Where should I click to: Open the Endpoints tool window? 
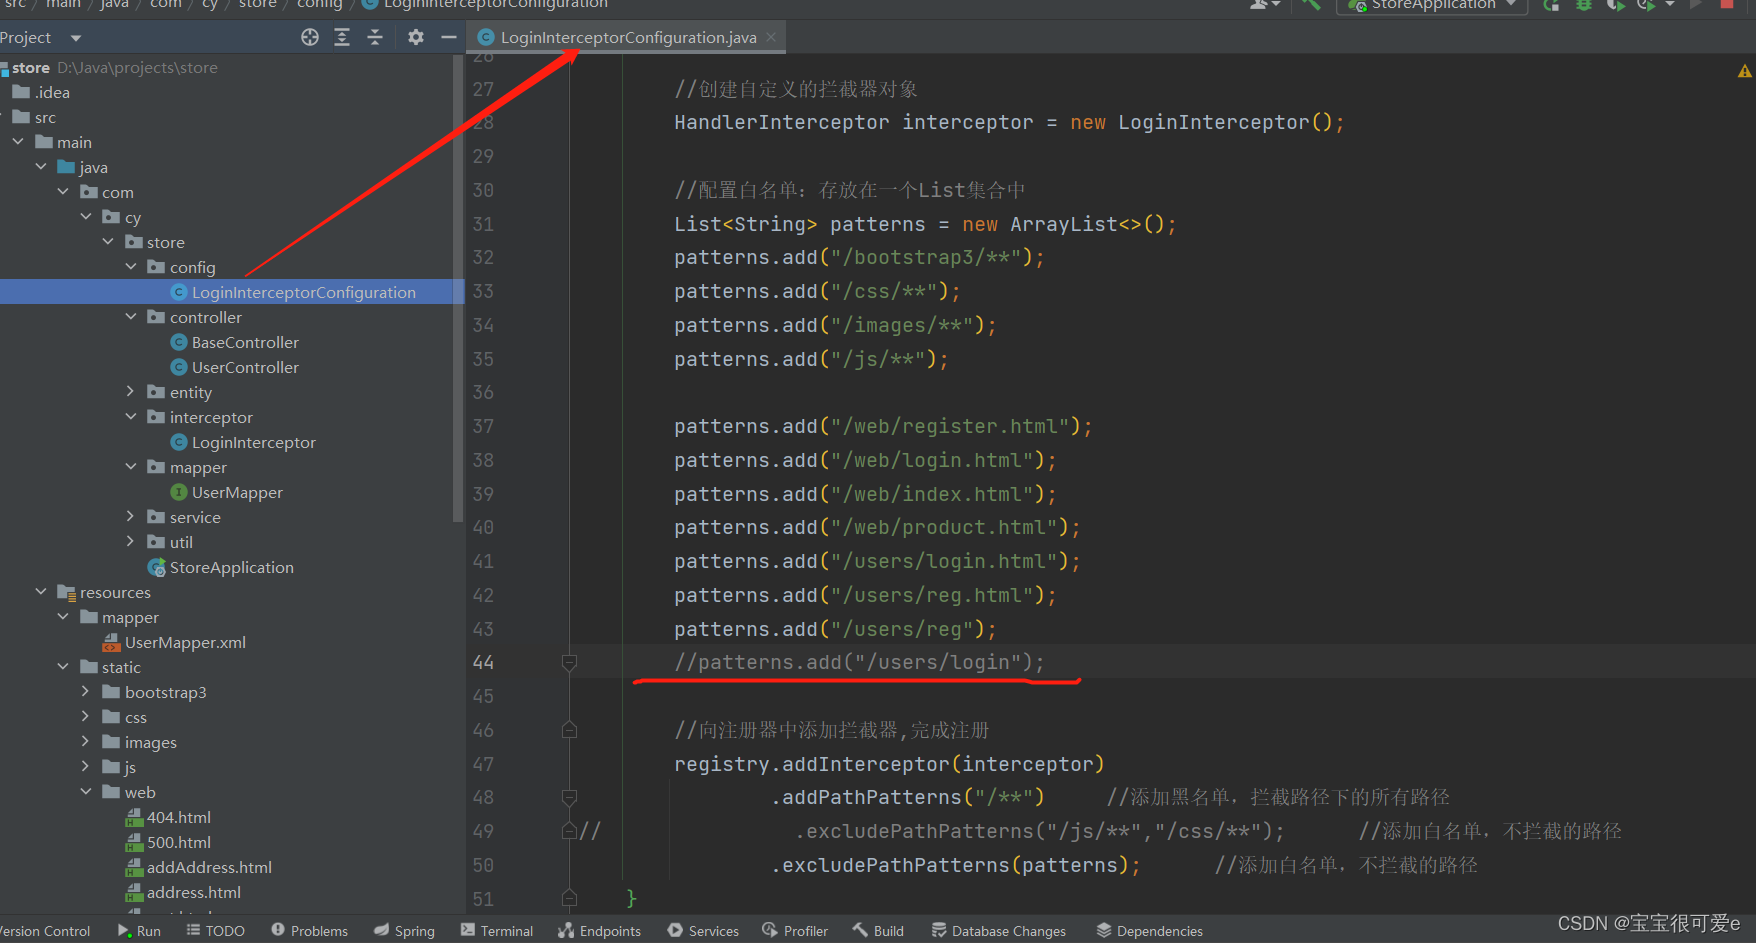click(x=599, y=930)
